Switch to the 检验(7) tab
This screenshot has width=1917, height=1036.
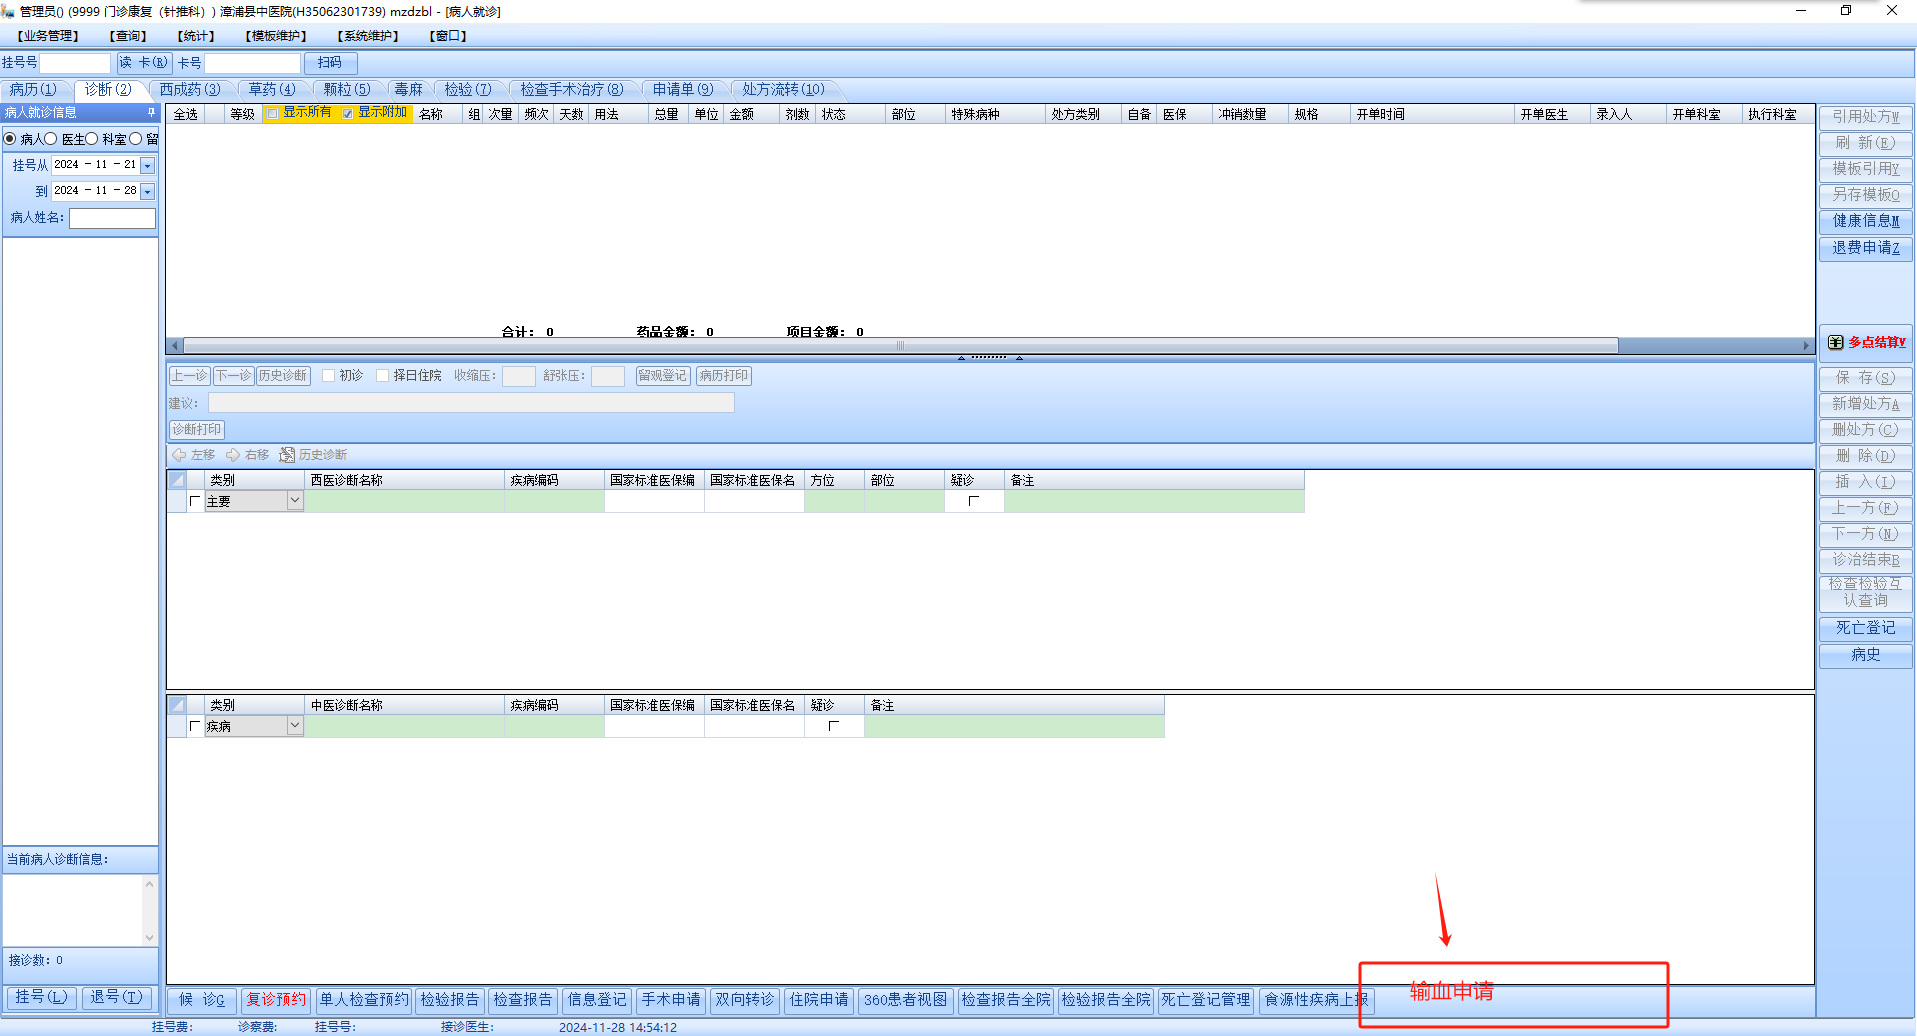pyautogui.click(x=468, y=90)
